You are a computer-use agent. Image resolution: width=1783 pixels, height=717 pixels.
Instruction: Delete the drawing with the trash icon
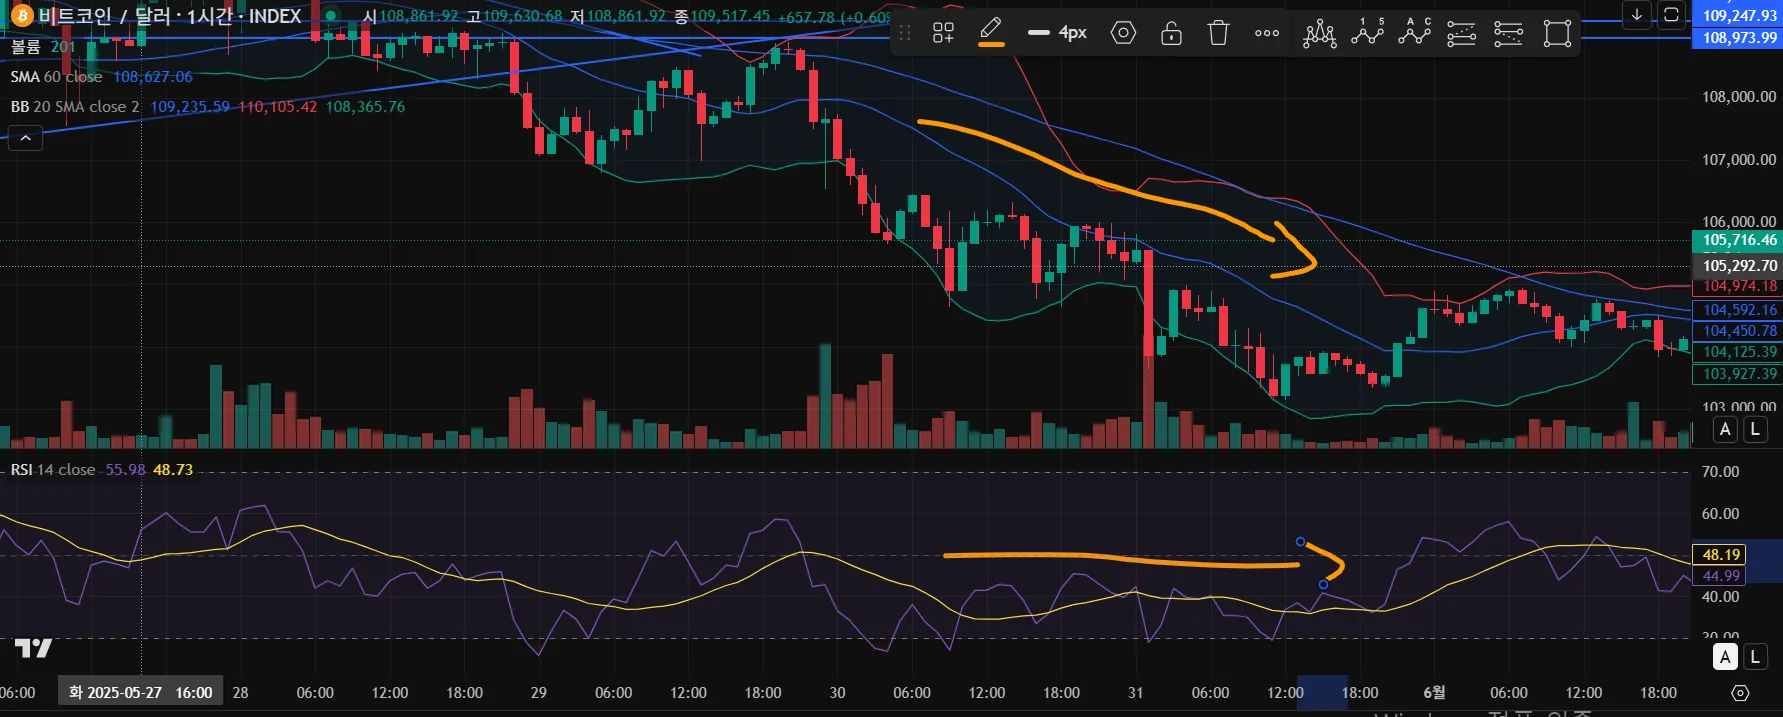[x=1218, y=33]
